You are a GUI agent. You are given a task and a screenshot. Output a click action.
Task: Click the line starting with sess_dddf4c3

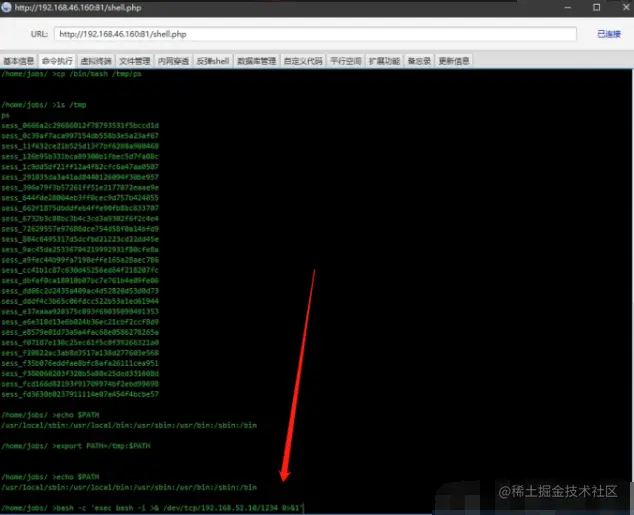point(80,301)
